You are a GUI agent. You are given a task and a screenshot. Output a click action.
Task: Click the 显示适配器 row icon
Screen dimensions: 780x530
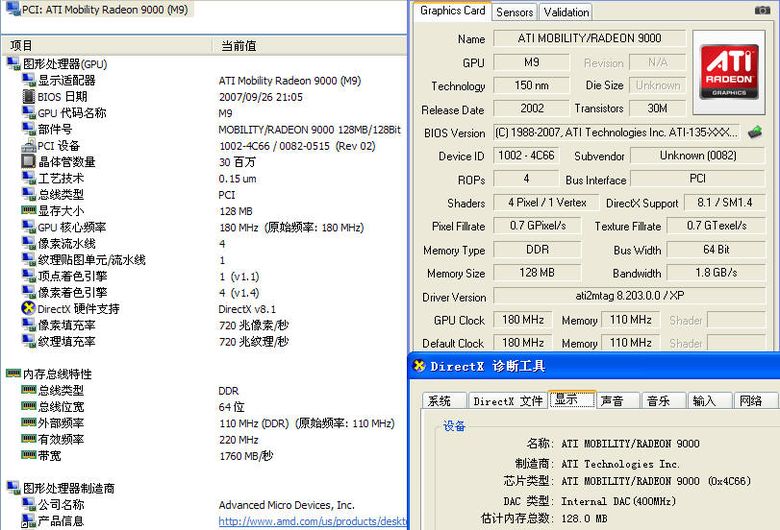(x=28, y=80)
